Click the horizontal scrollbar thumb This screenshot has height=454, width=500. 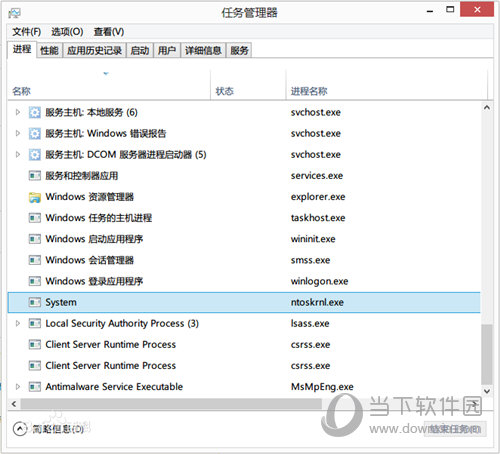point(171,404)
